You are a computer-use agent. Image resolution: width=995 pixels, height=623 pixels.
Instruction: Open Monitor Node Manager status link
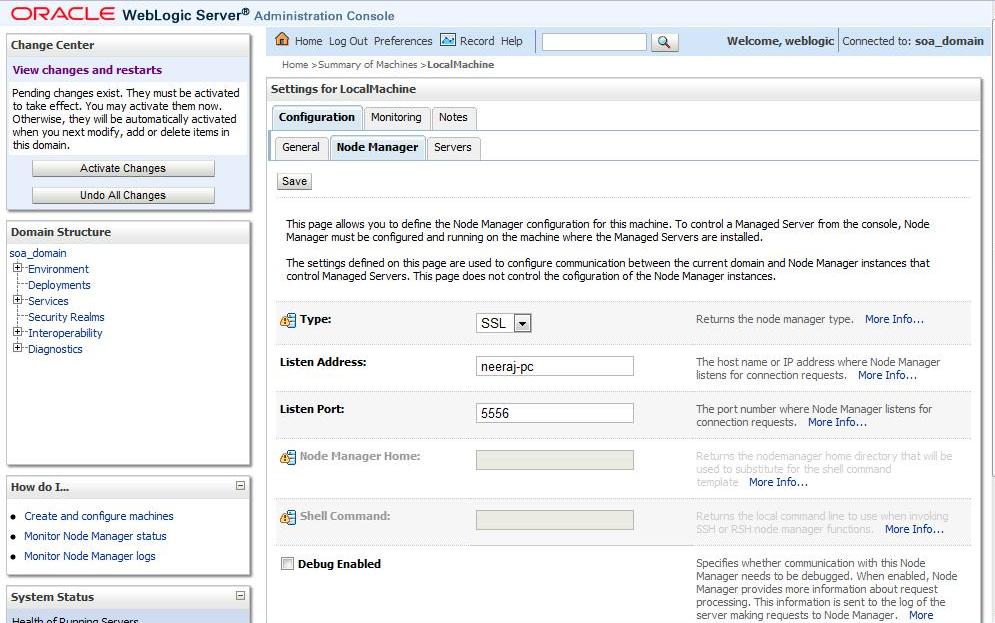coord(95,536)
